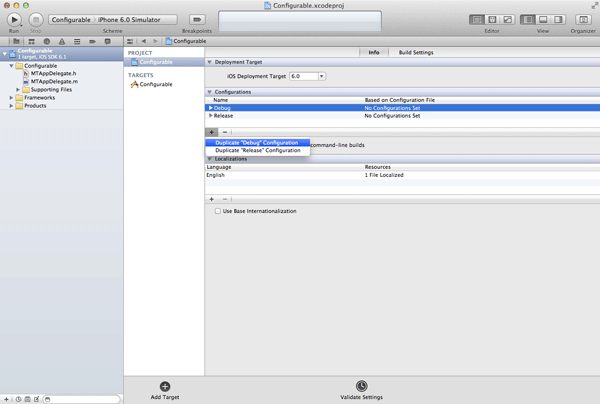Toggle the Navigator pane visibility
Viewport: 600px width, 404px height.
click(x=528, y=20)
